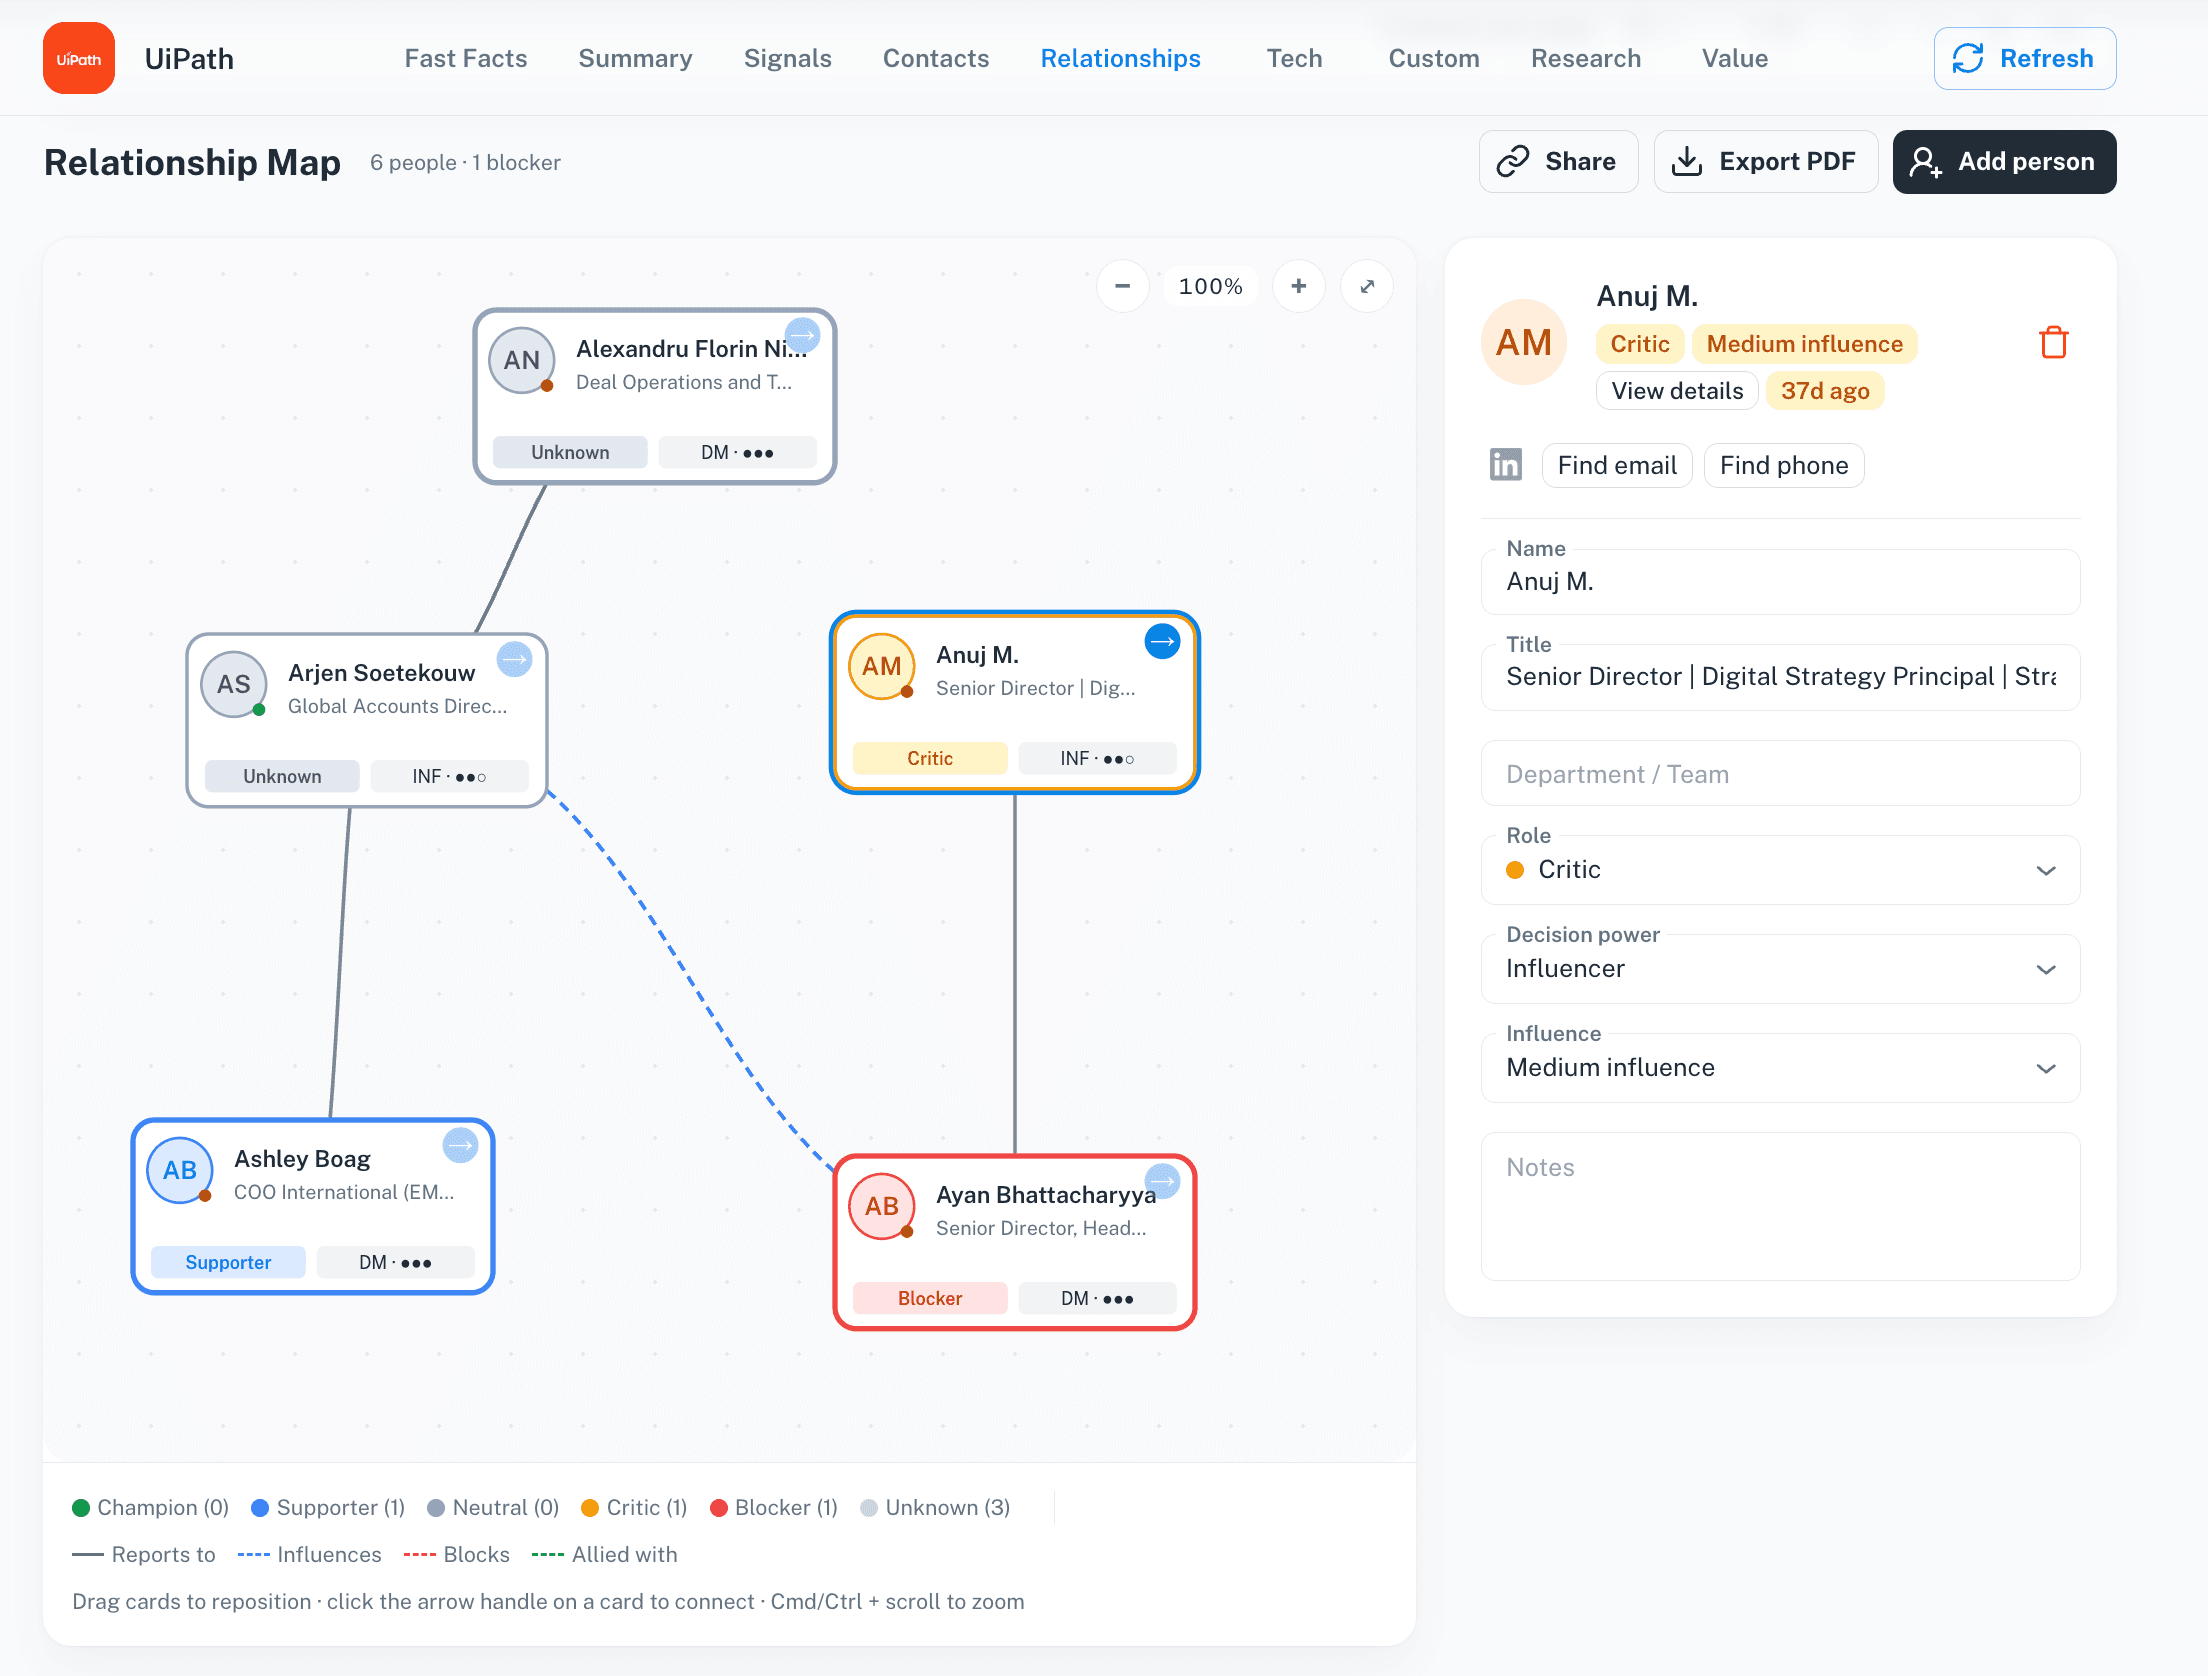Click Unknown tag on Arjen Soetekouw card
Image resolution: width=2208 pixels, height=1676 pixels.
coord(282,776)
